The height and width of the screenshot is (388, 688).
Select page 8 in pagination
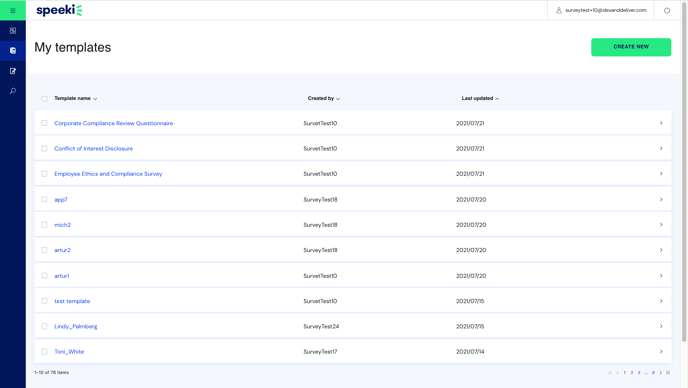[x=653, y=373]
